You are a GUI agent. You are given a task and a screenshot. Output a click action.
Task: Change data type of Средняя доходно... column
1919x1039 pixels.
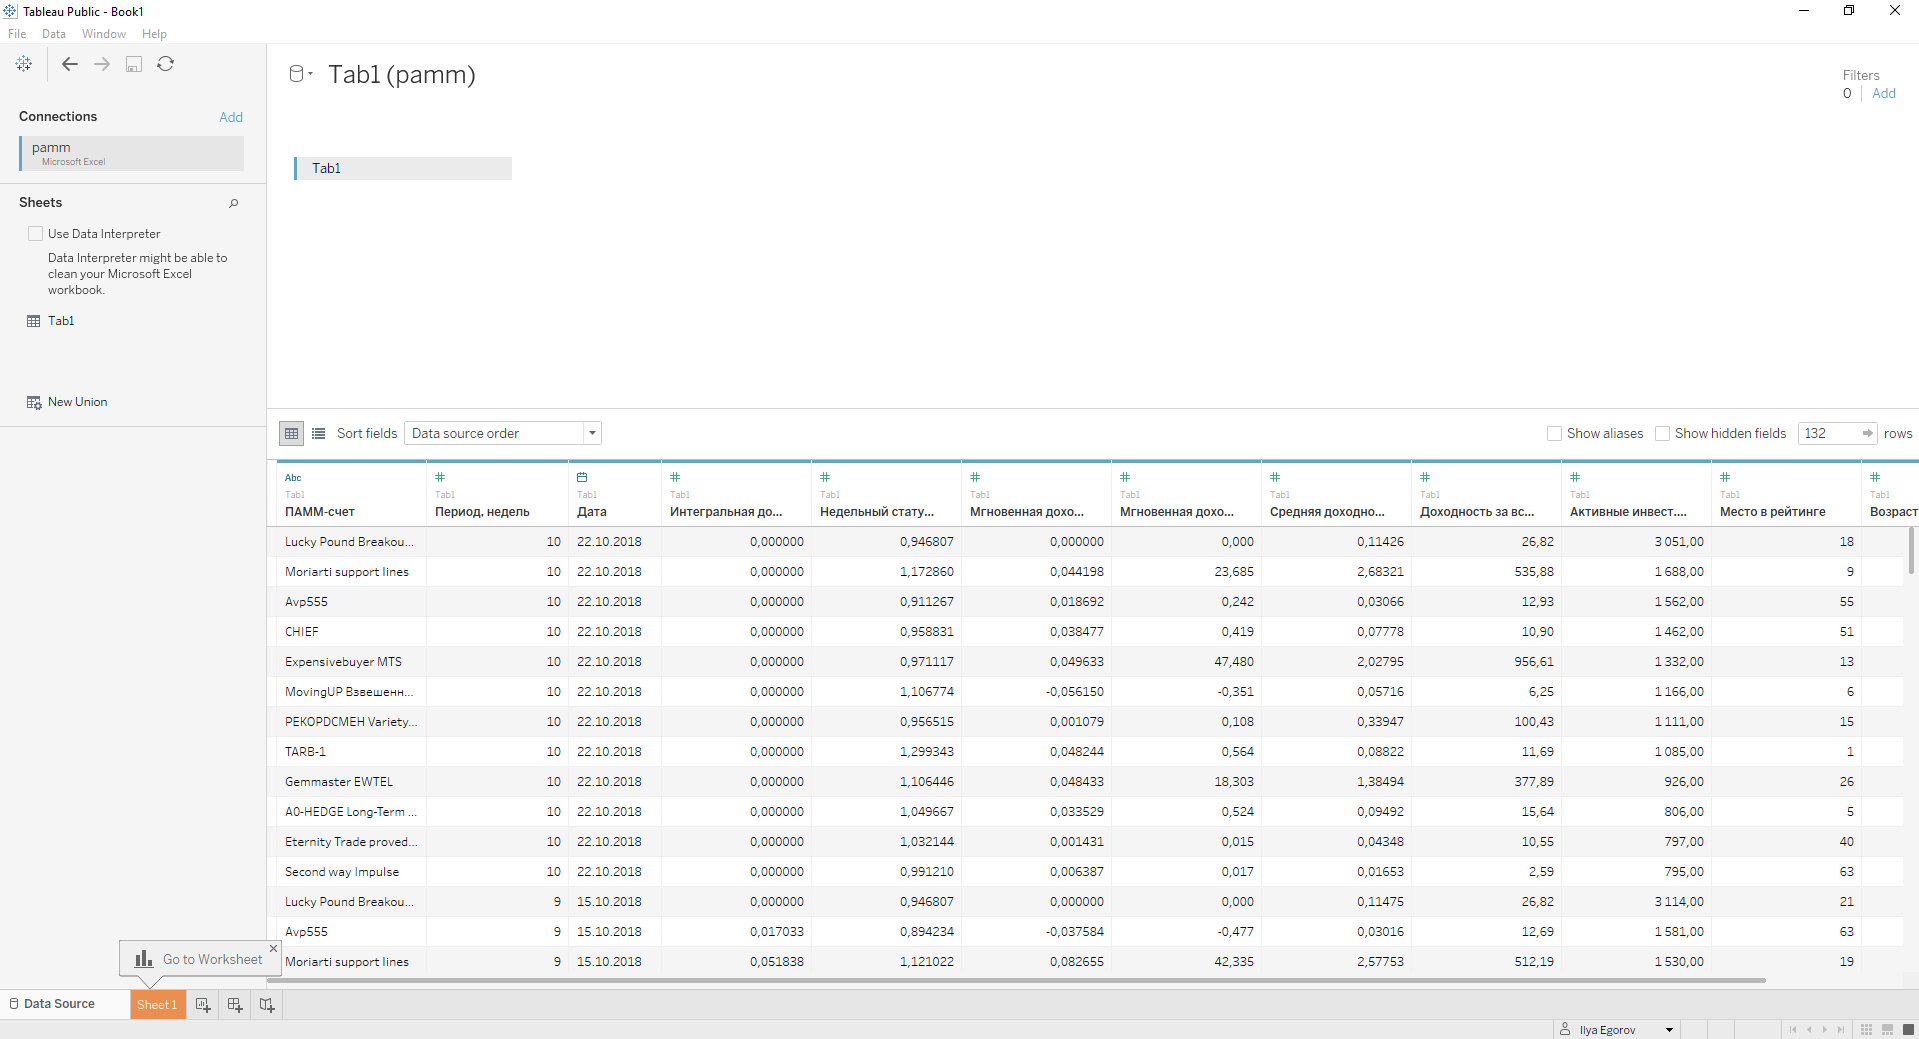[1275, 477]
